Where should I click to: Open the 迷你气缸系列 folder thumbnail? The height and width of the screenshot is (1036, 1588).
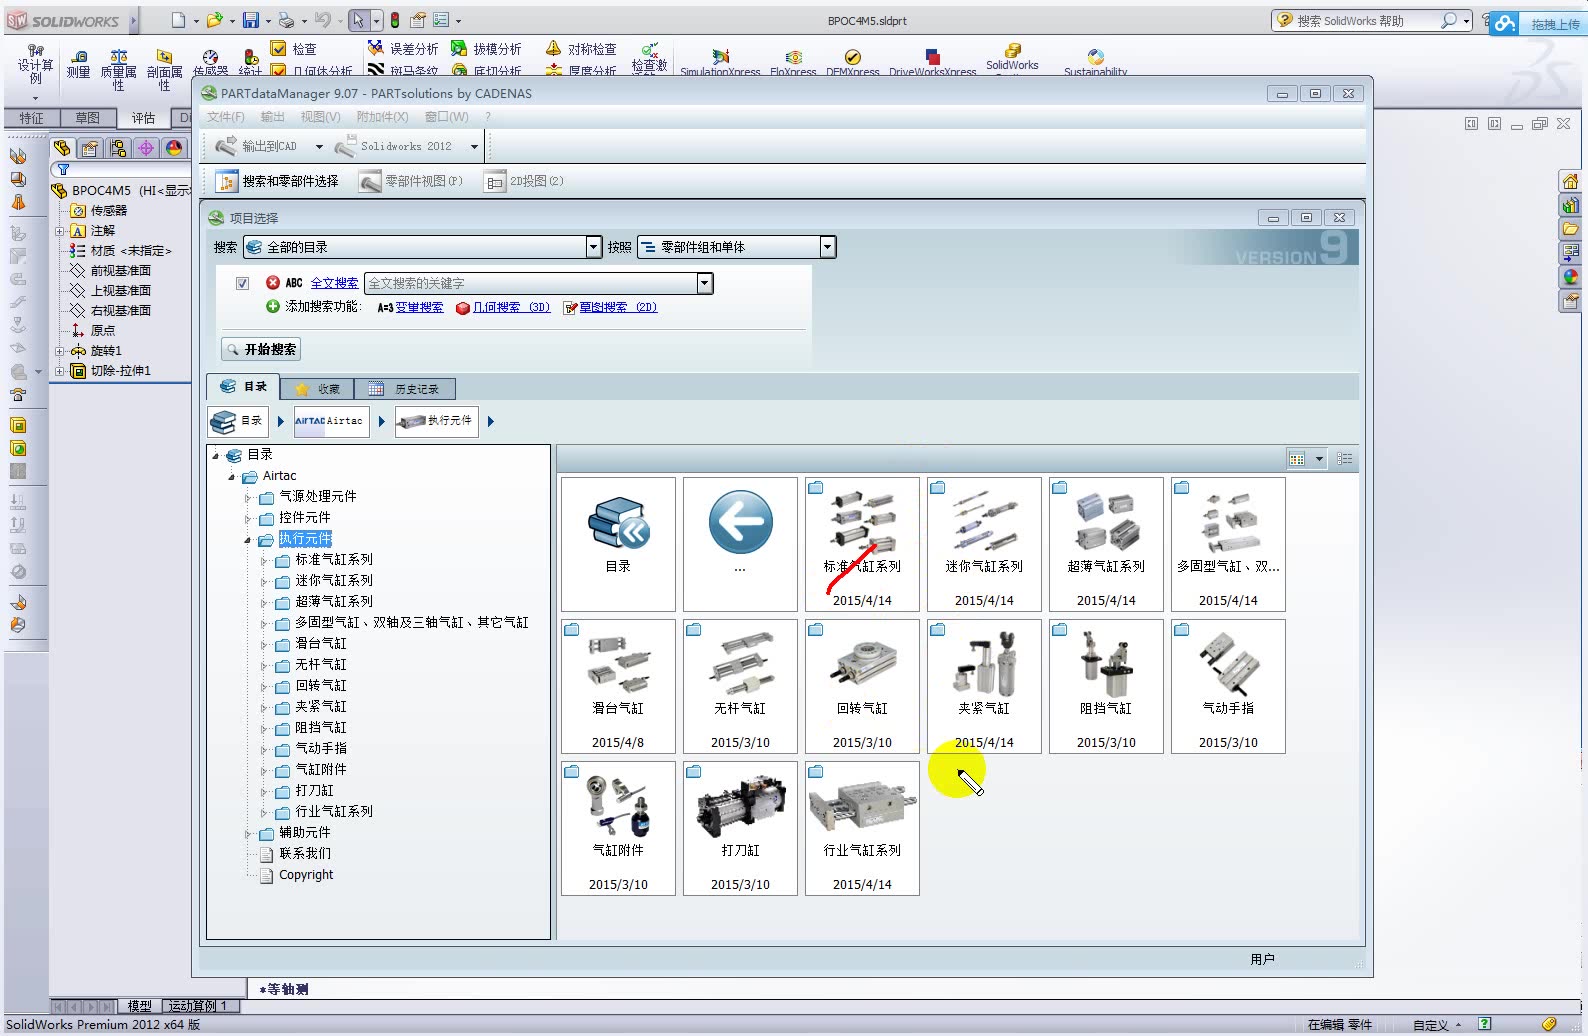(x=984, y=544)
